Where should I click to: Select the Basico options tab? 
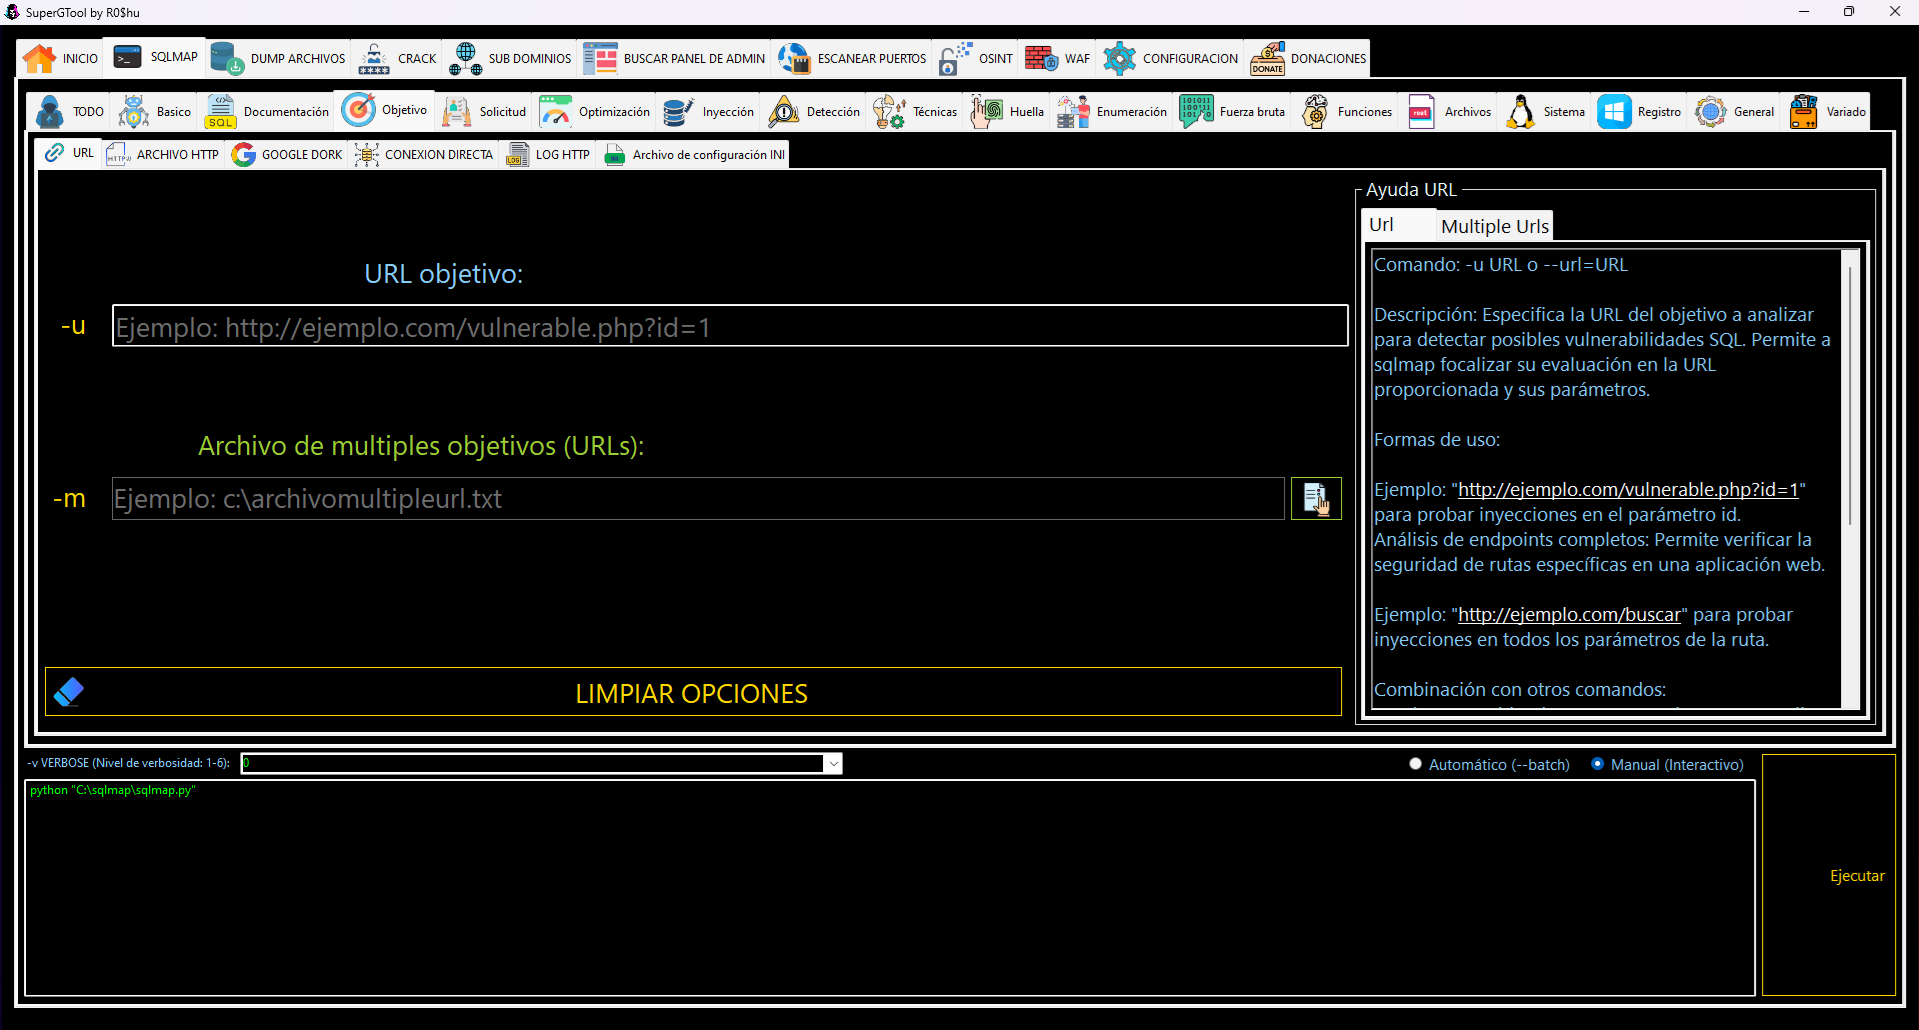[154, 112]
